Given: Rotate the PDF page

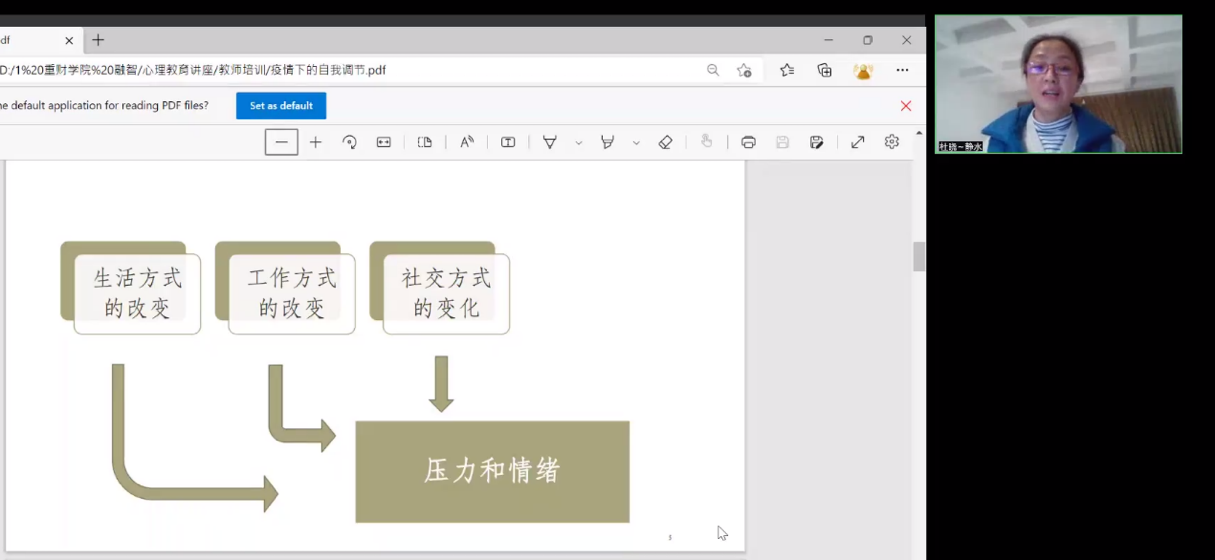Looking at the screenshot, I should pos(349,142).
